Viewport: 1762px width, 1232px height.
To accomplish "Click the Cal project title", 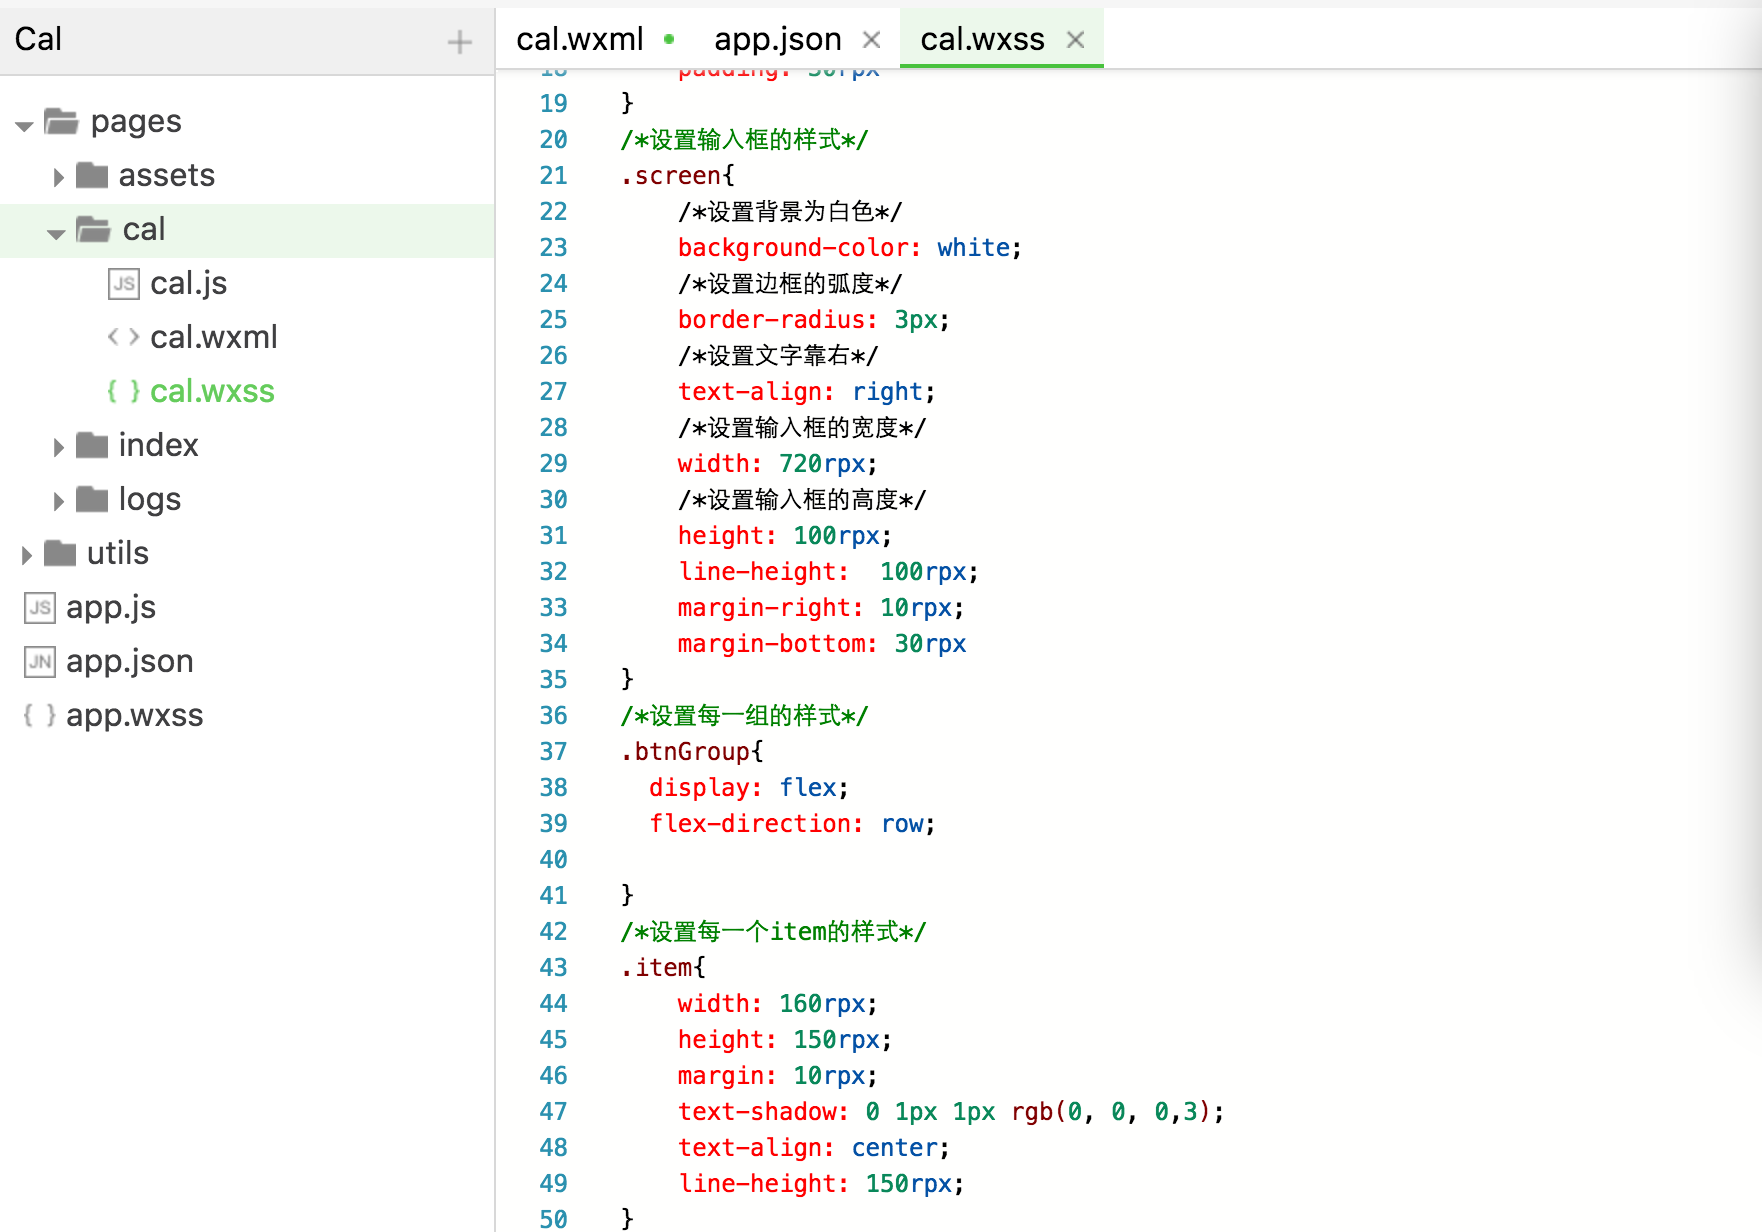I will pos(38,39).
